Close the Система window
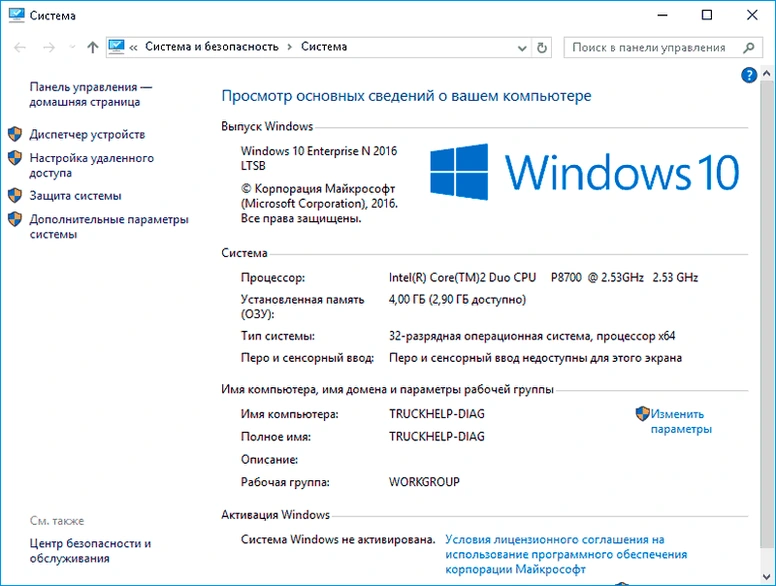Image resolution: width=776 pixels, height=586 pixels. [x=752, y=15]
